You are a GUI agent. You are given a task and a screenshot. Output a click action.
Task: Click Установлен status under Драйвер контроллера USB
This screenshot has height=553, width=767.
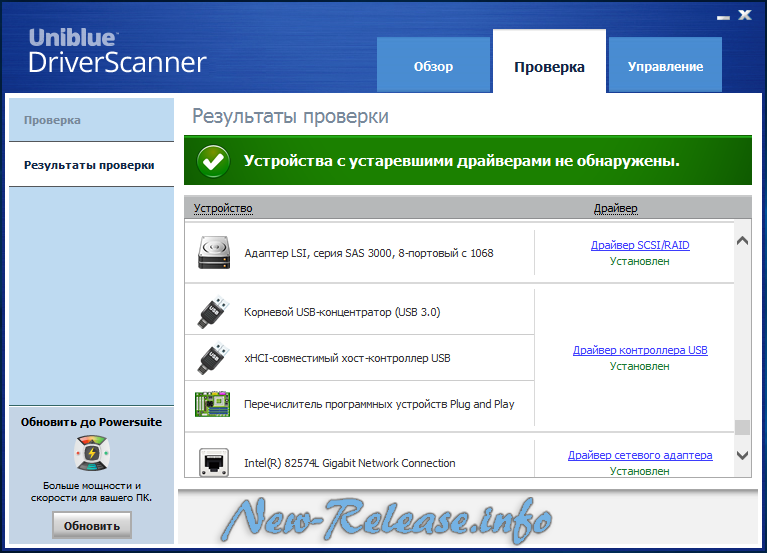640,366
